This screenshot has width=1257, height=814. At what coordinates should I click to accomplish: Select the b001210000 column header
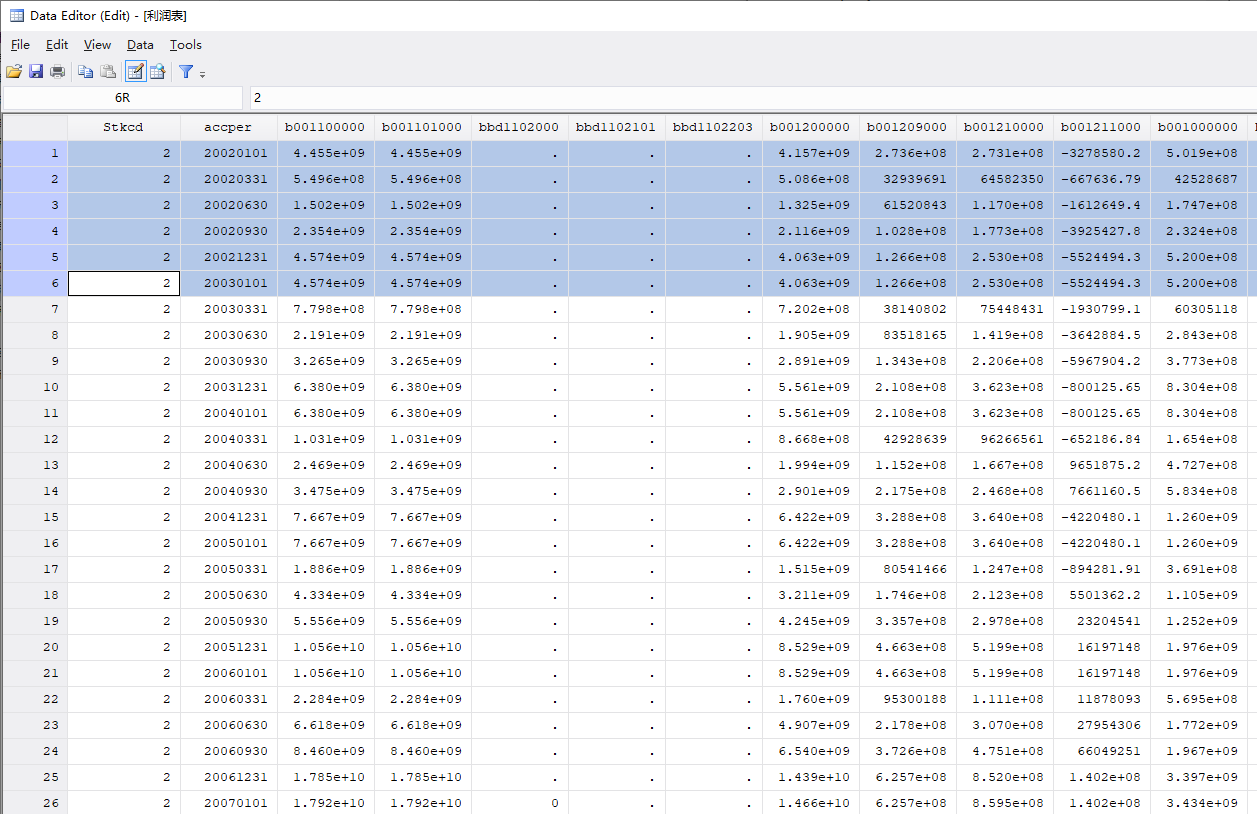1004,127
